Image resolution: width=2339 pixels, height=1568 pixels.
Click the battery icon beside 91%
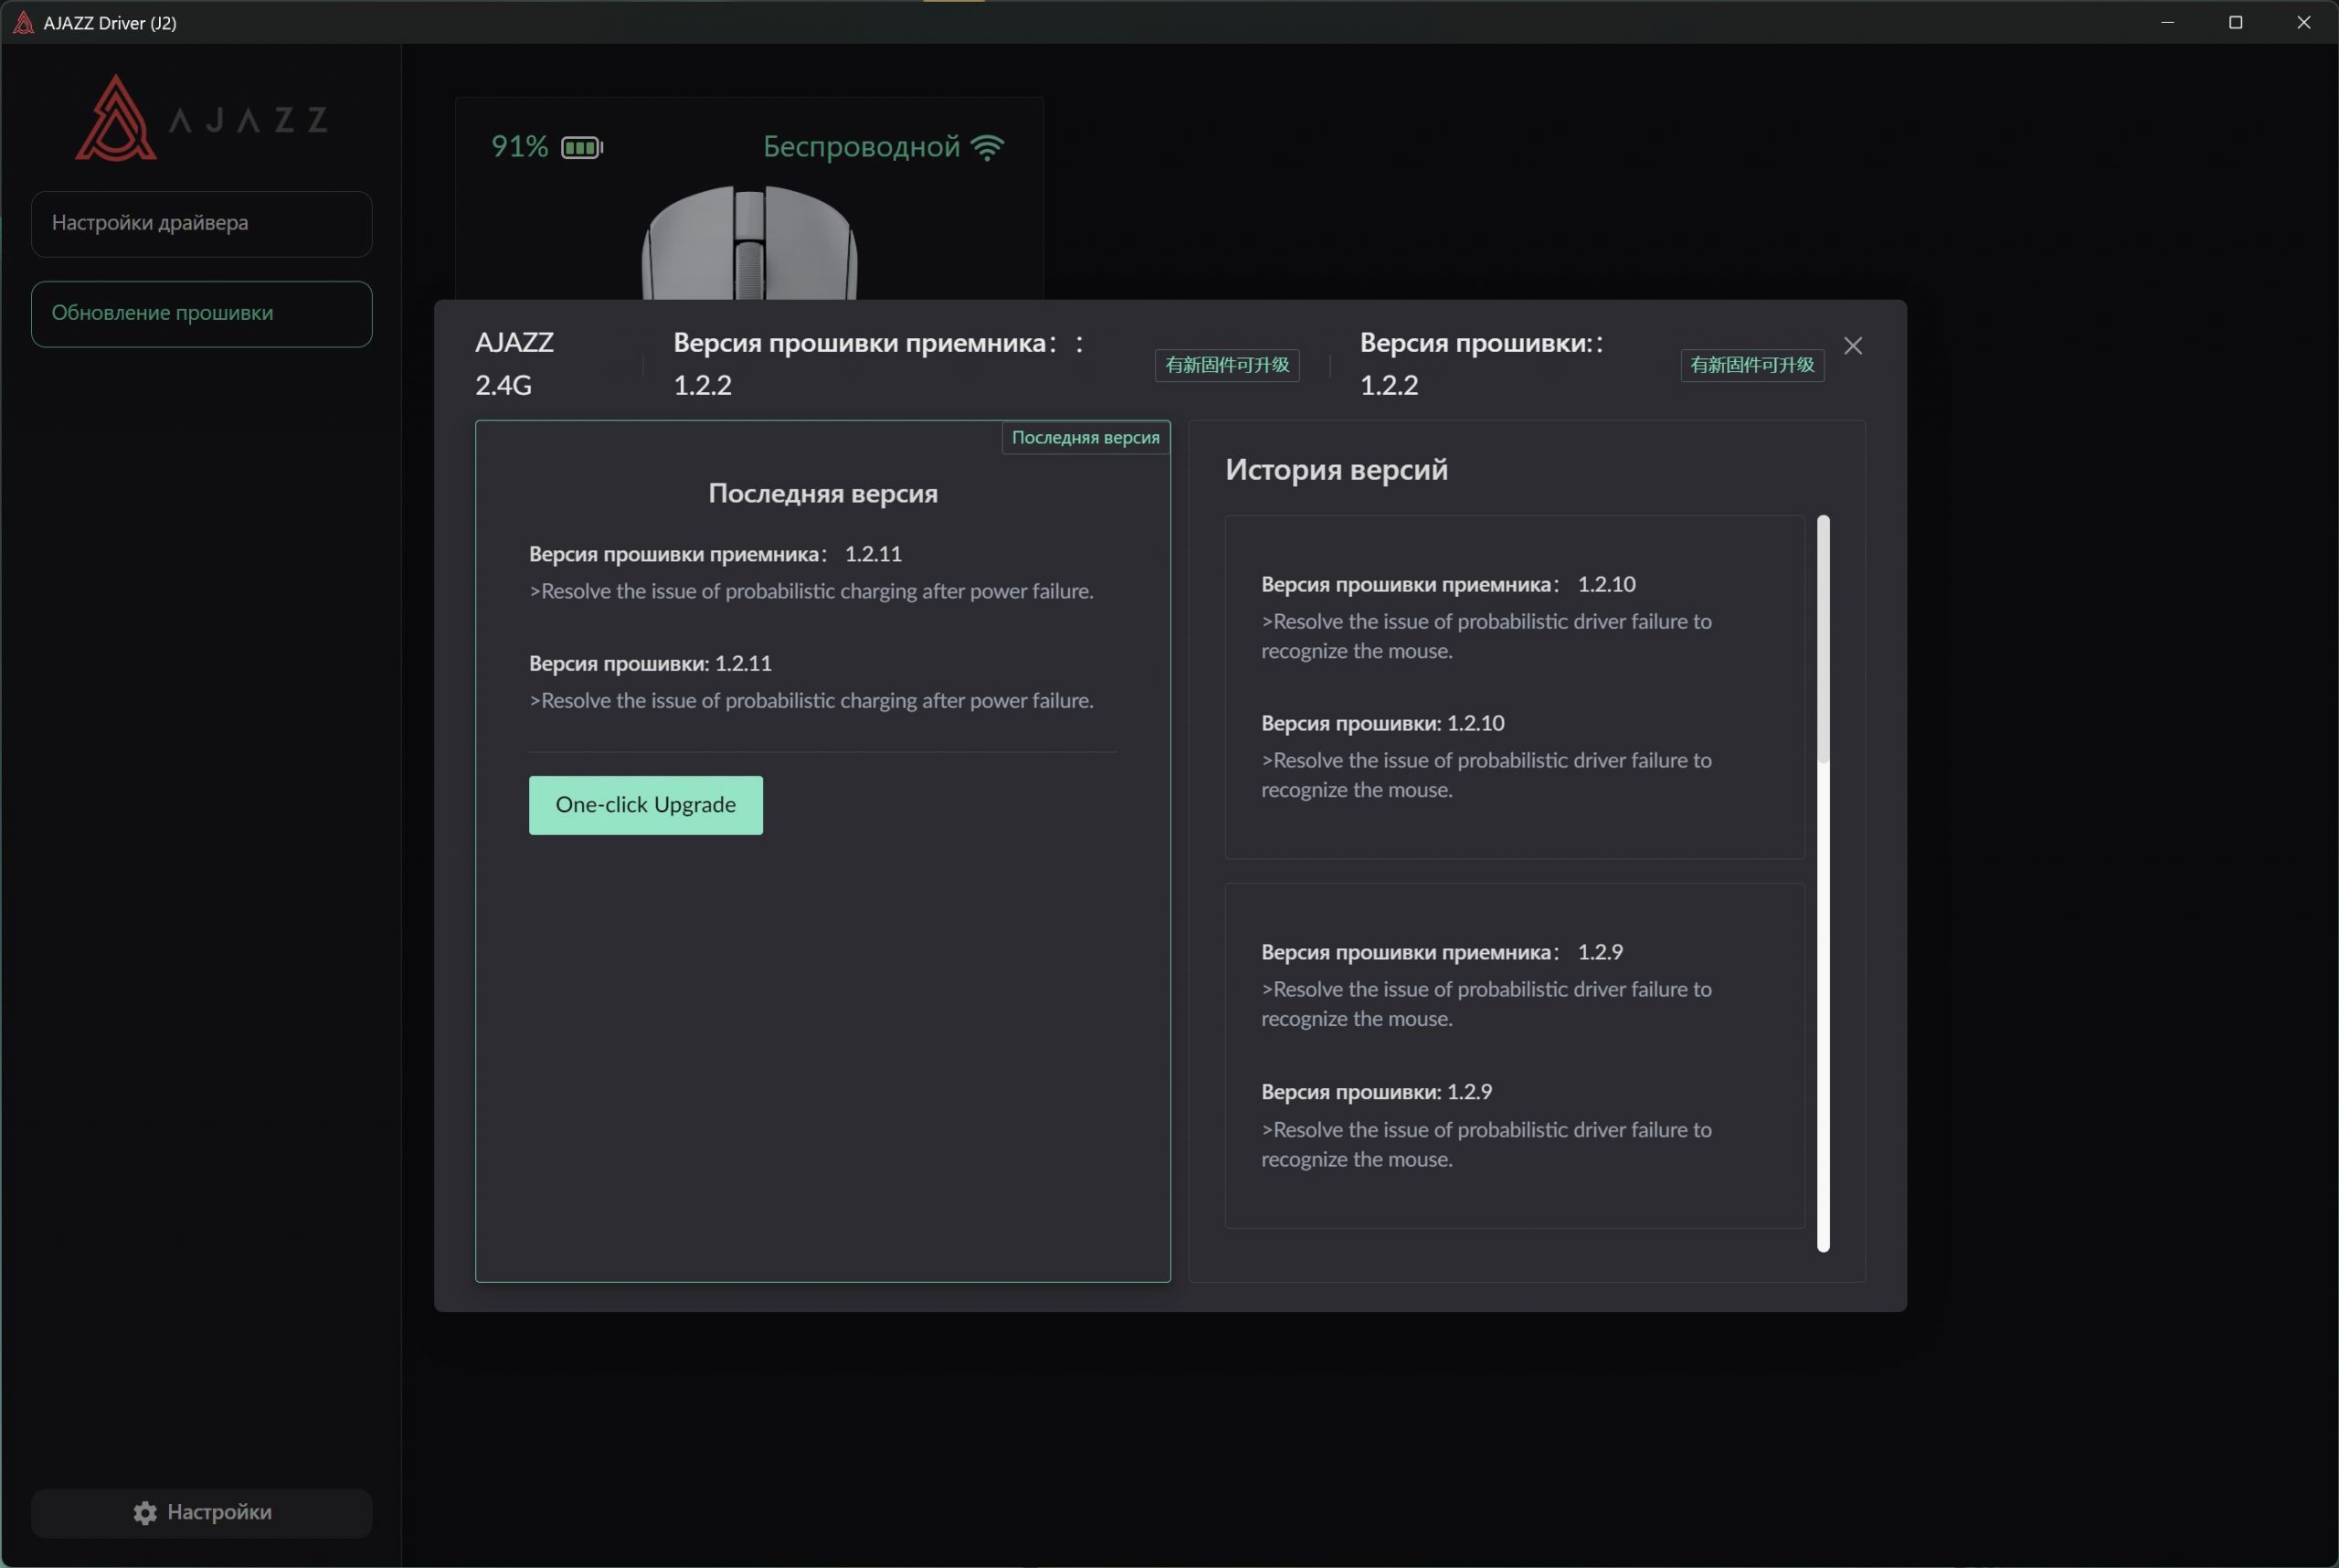click(582, 148)
